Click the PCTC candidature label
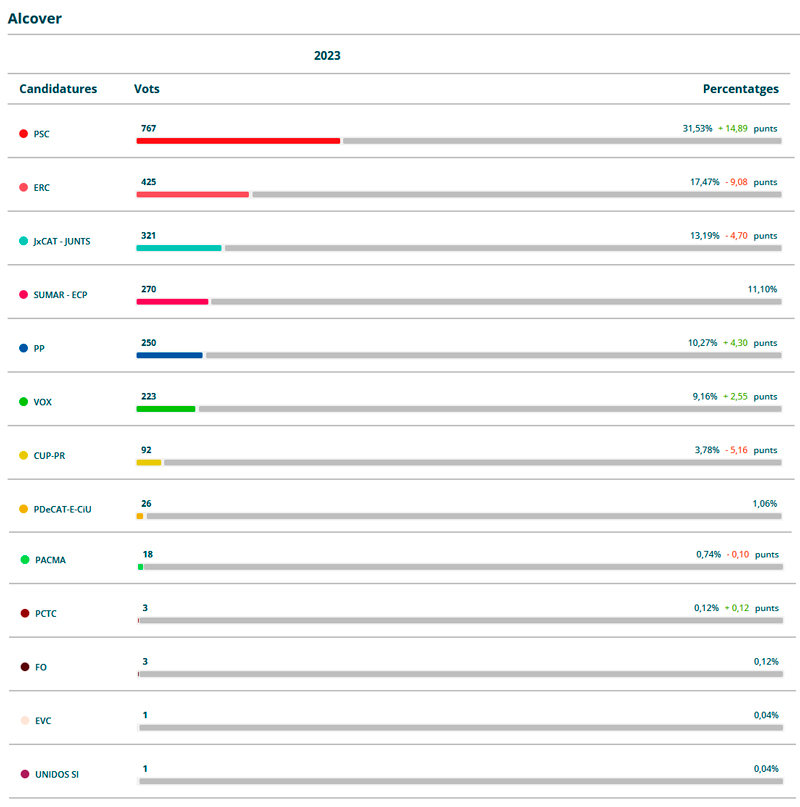Screen dimensions: 800x807 pos(45,613)
